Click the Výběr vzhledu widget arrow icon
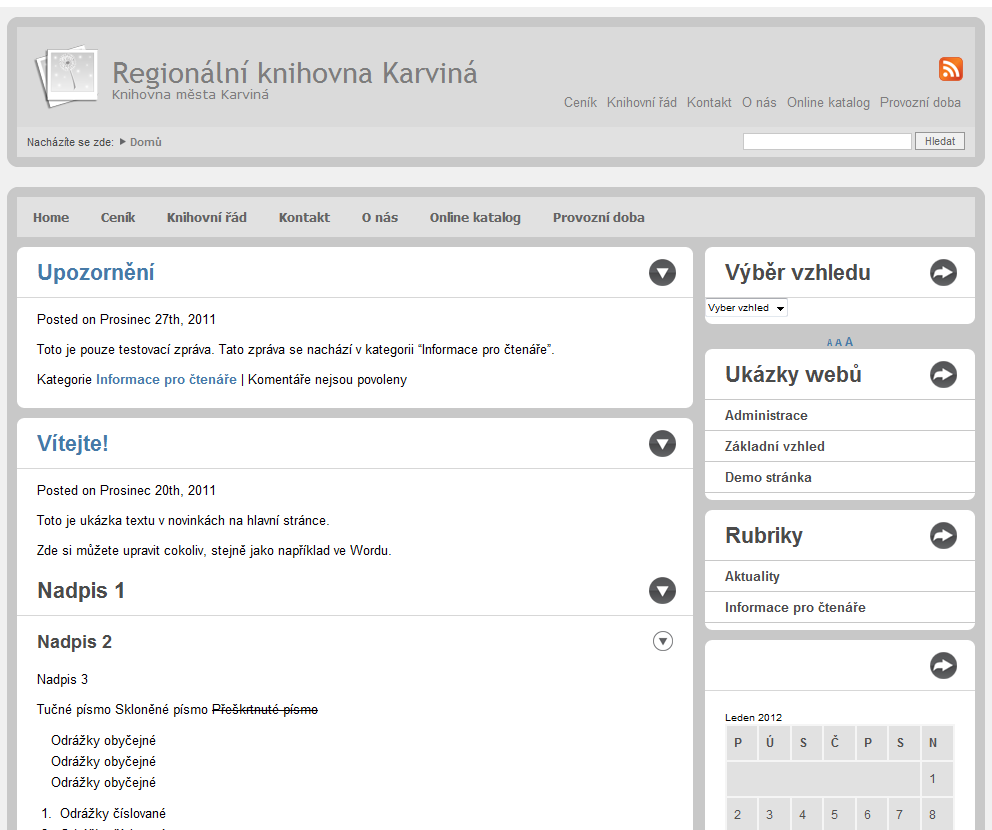 click(943, 273)
